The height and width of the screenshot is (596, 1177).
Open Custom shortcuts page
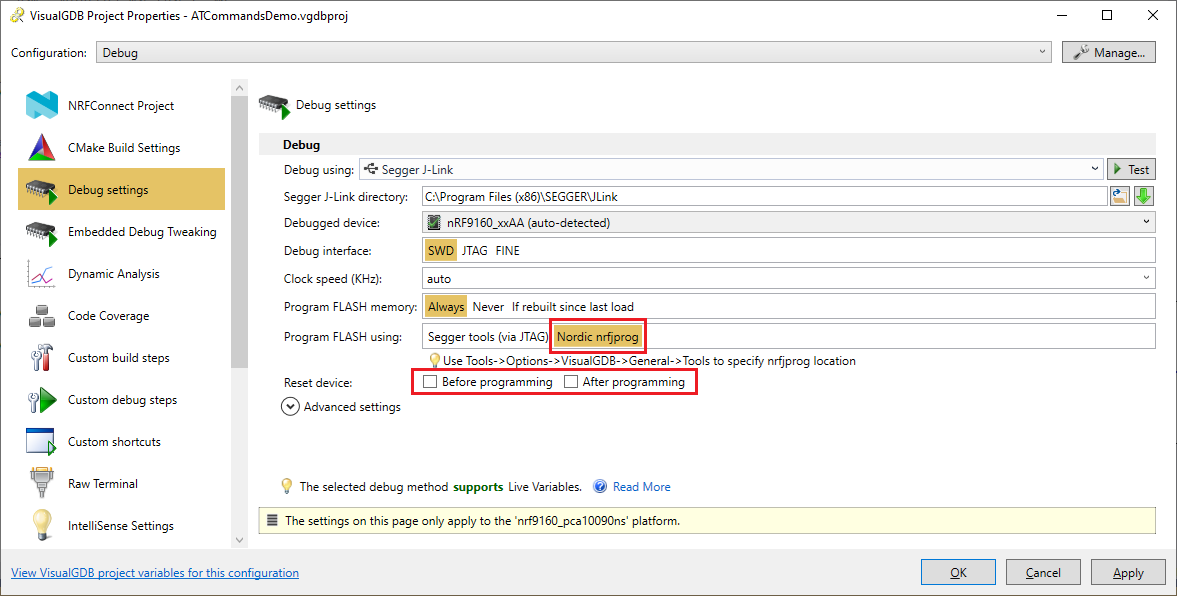[121, 442]
